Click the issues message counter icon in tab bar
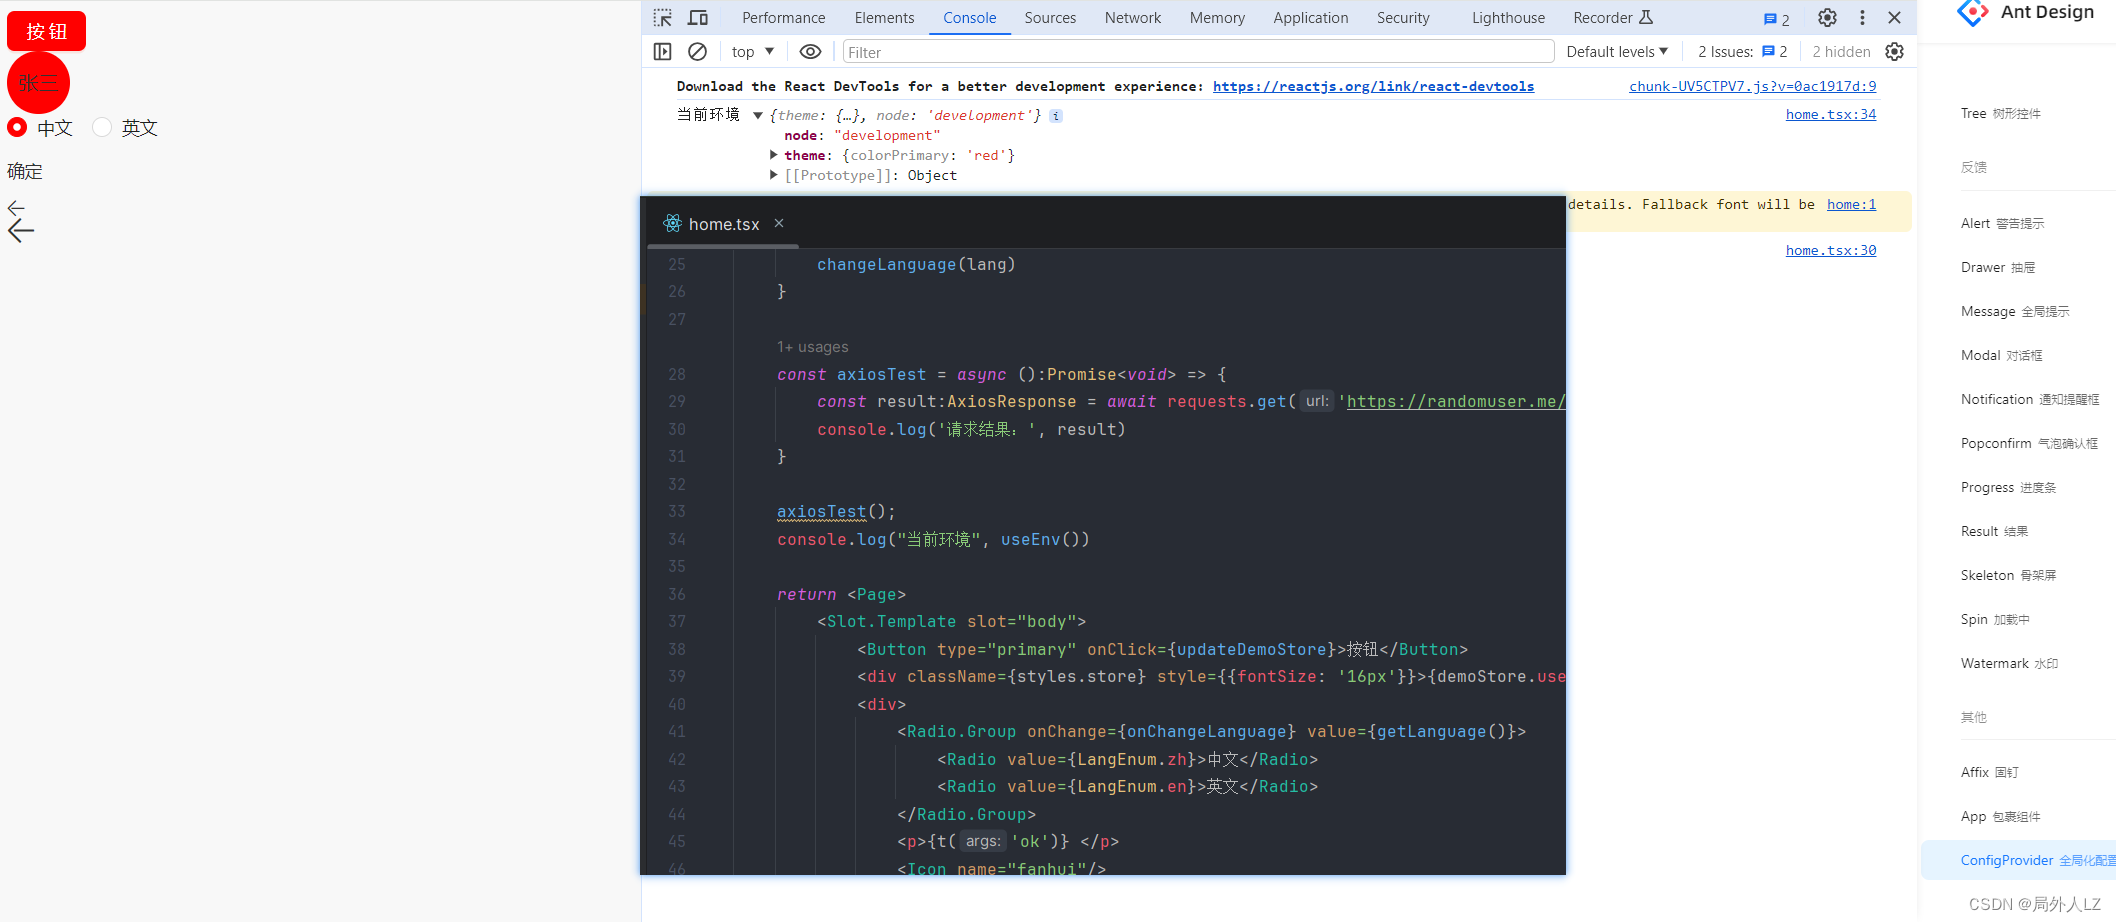Screen dimensions: 2116x922 point(1776,19)
